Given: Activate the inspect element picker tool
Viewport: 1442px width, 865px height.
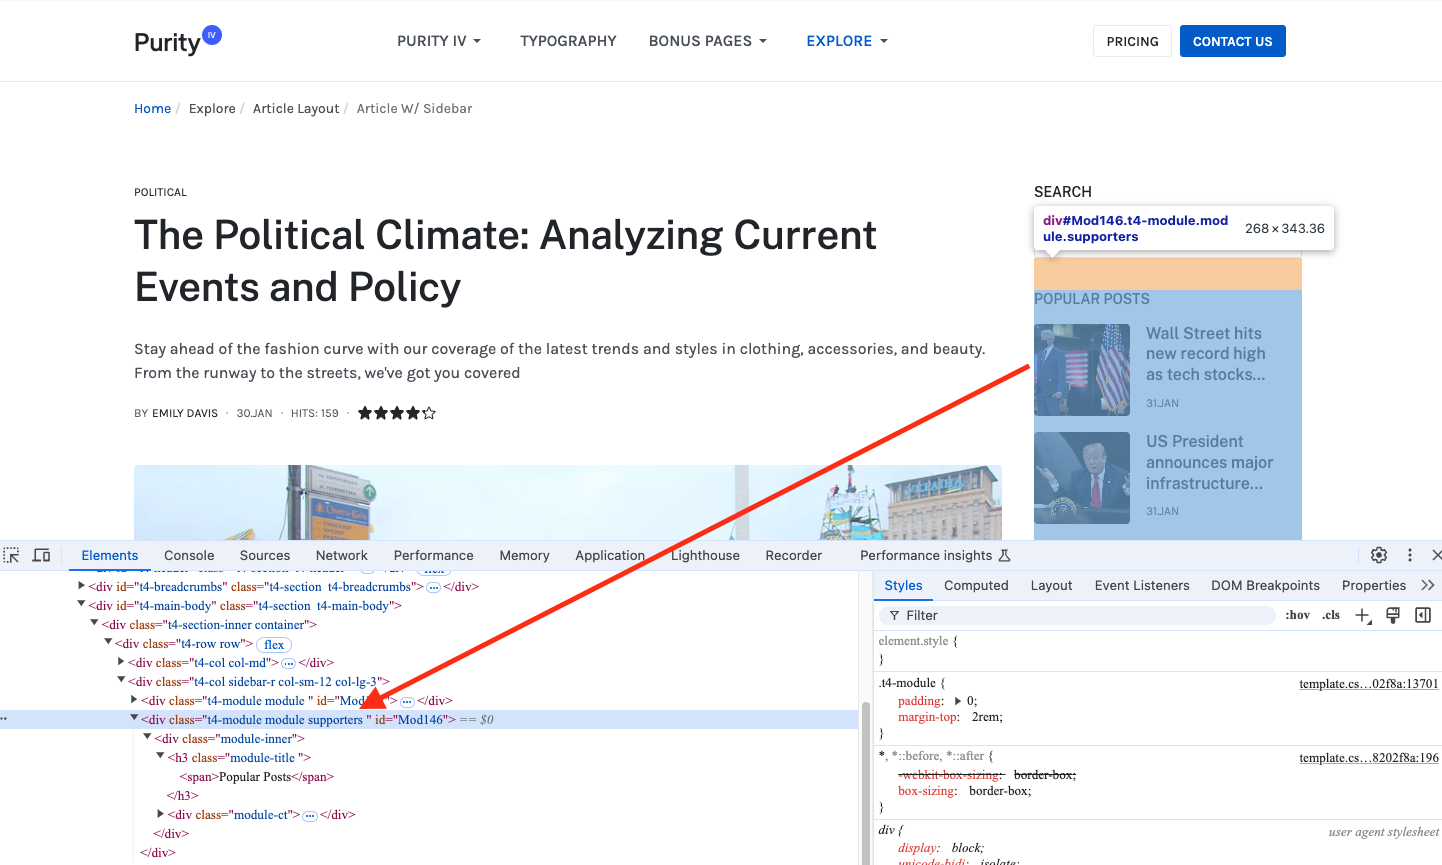Looking at the screenshot, I should 12,555.
